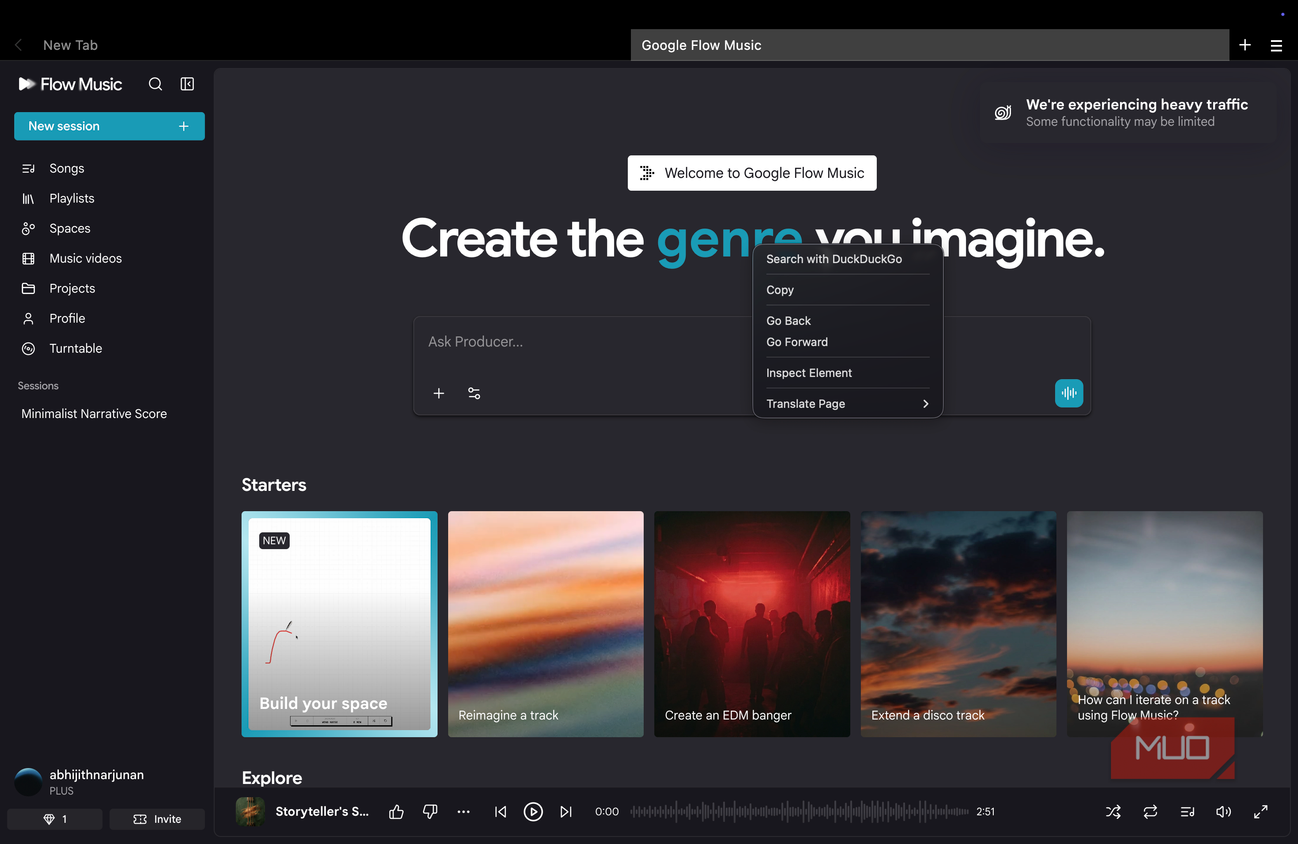
Task: Open the browser hamburger menu
Action: pyautogui.click(x=1276, y=45)
